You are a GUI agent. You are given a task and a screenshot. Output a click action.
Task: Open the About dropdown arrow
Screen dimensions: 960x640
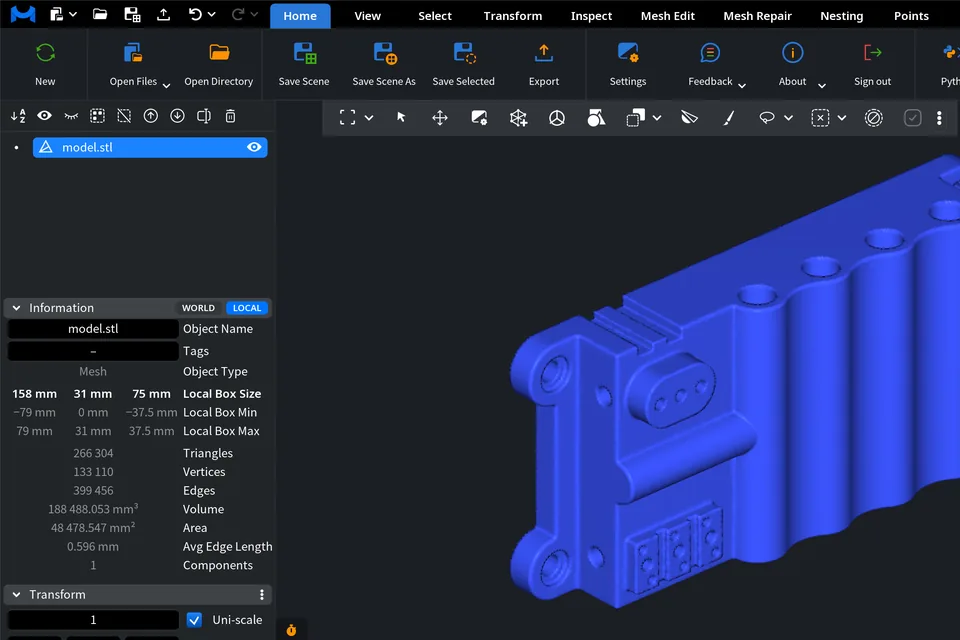tap(822, 86)
